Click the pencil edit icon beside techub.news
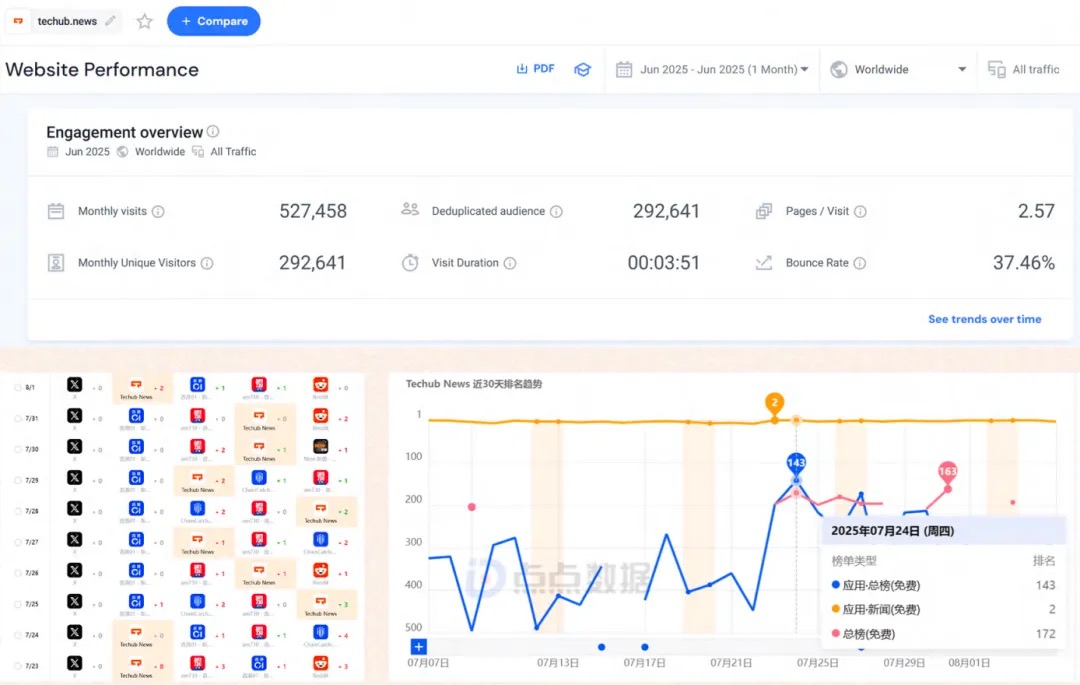1080x685 pixels. pyautogui.click(x=110, y=21)
